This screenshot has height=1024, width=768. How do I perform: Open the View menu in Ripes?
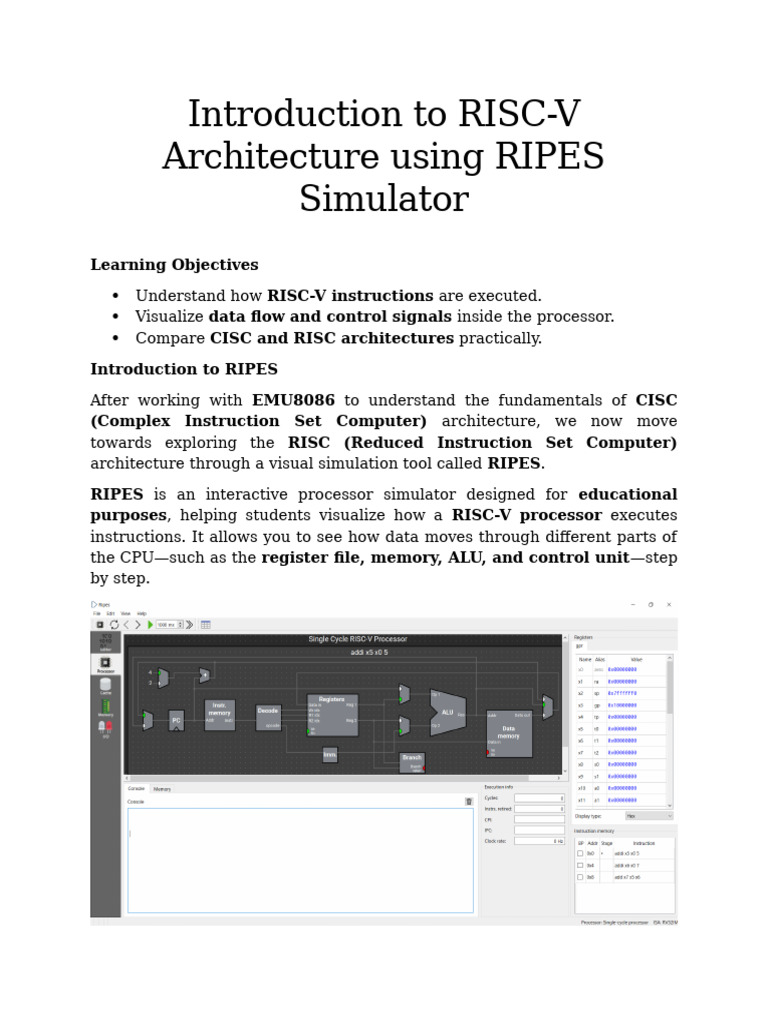point(125,614)
